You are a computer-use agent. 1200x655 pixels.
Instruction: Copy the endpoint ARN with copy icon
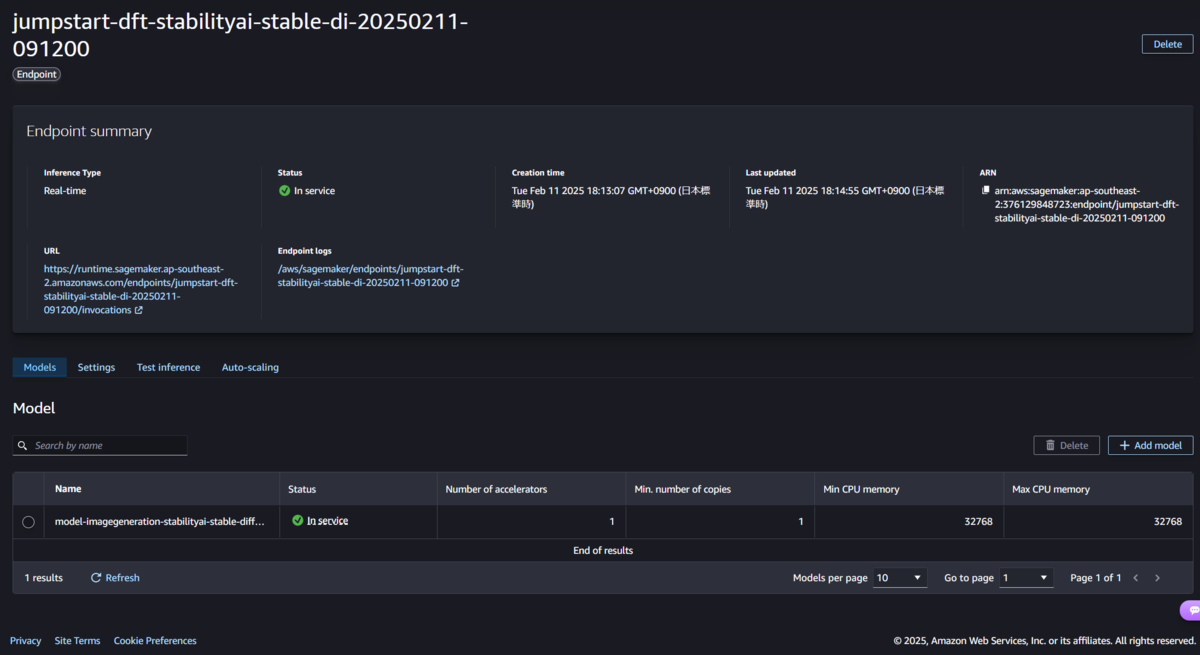click(985, 190)
